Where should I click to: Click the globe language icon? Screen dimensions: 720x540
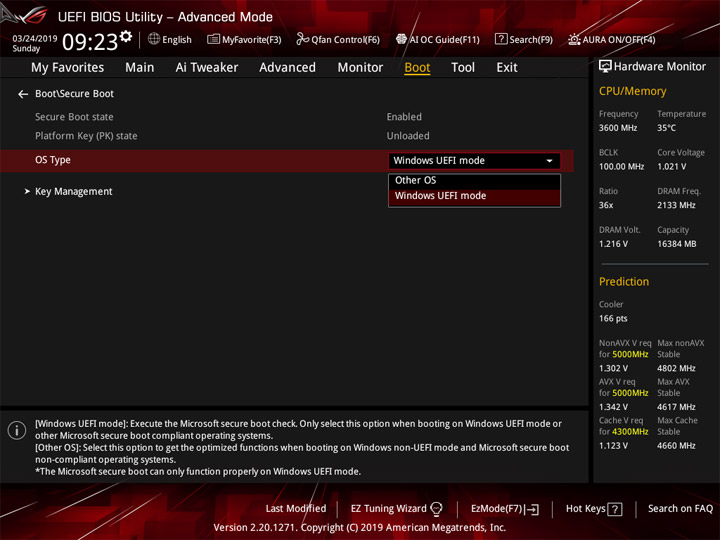154,39
